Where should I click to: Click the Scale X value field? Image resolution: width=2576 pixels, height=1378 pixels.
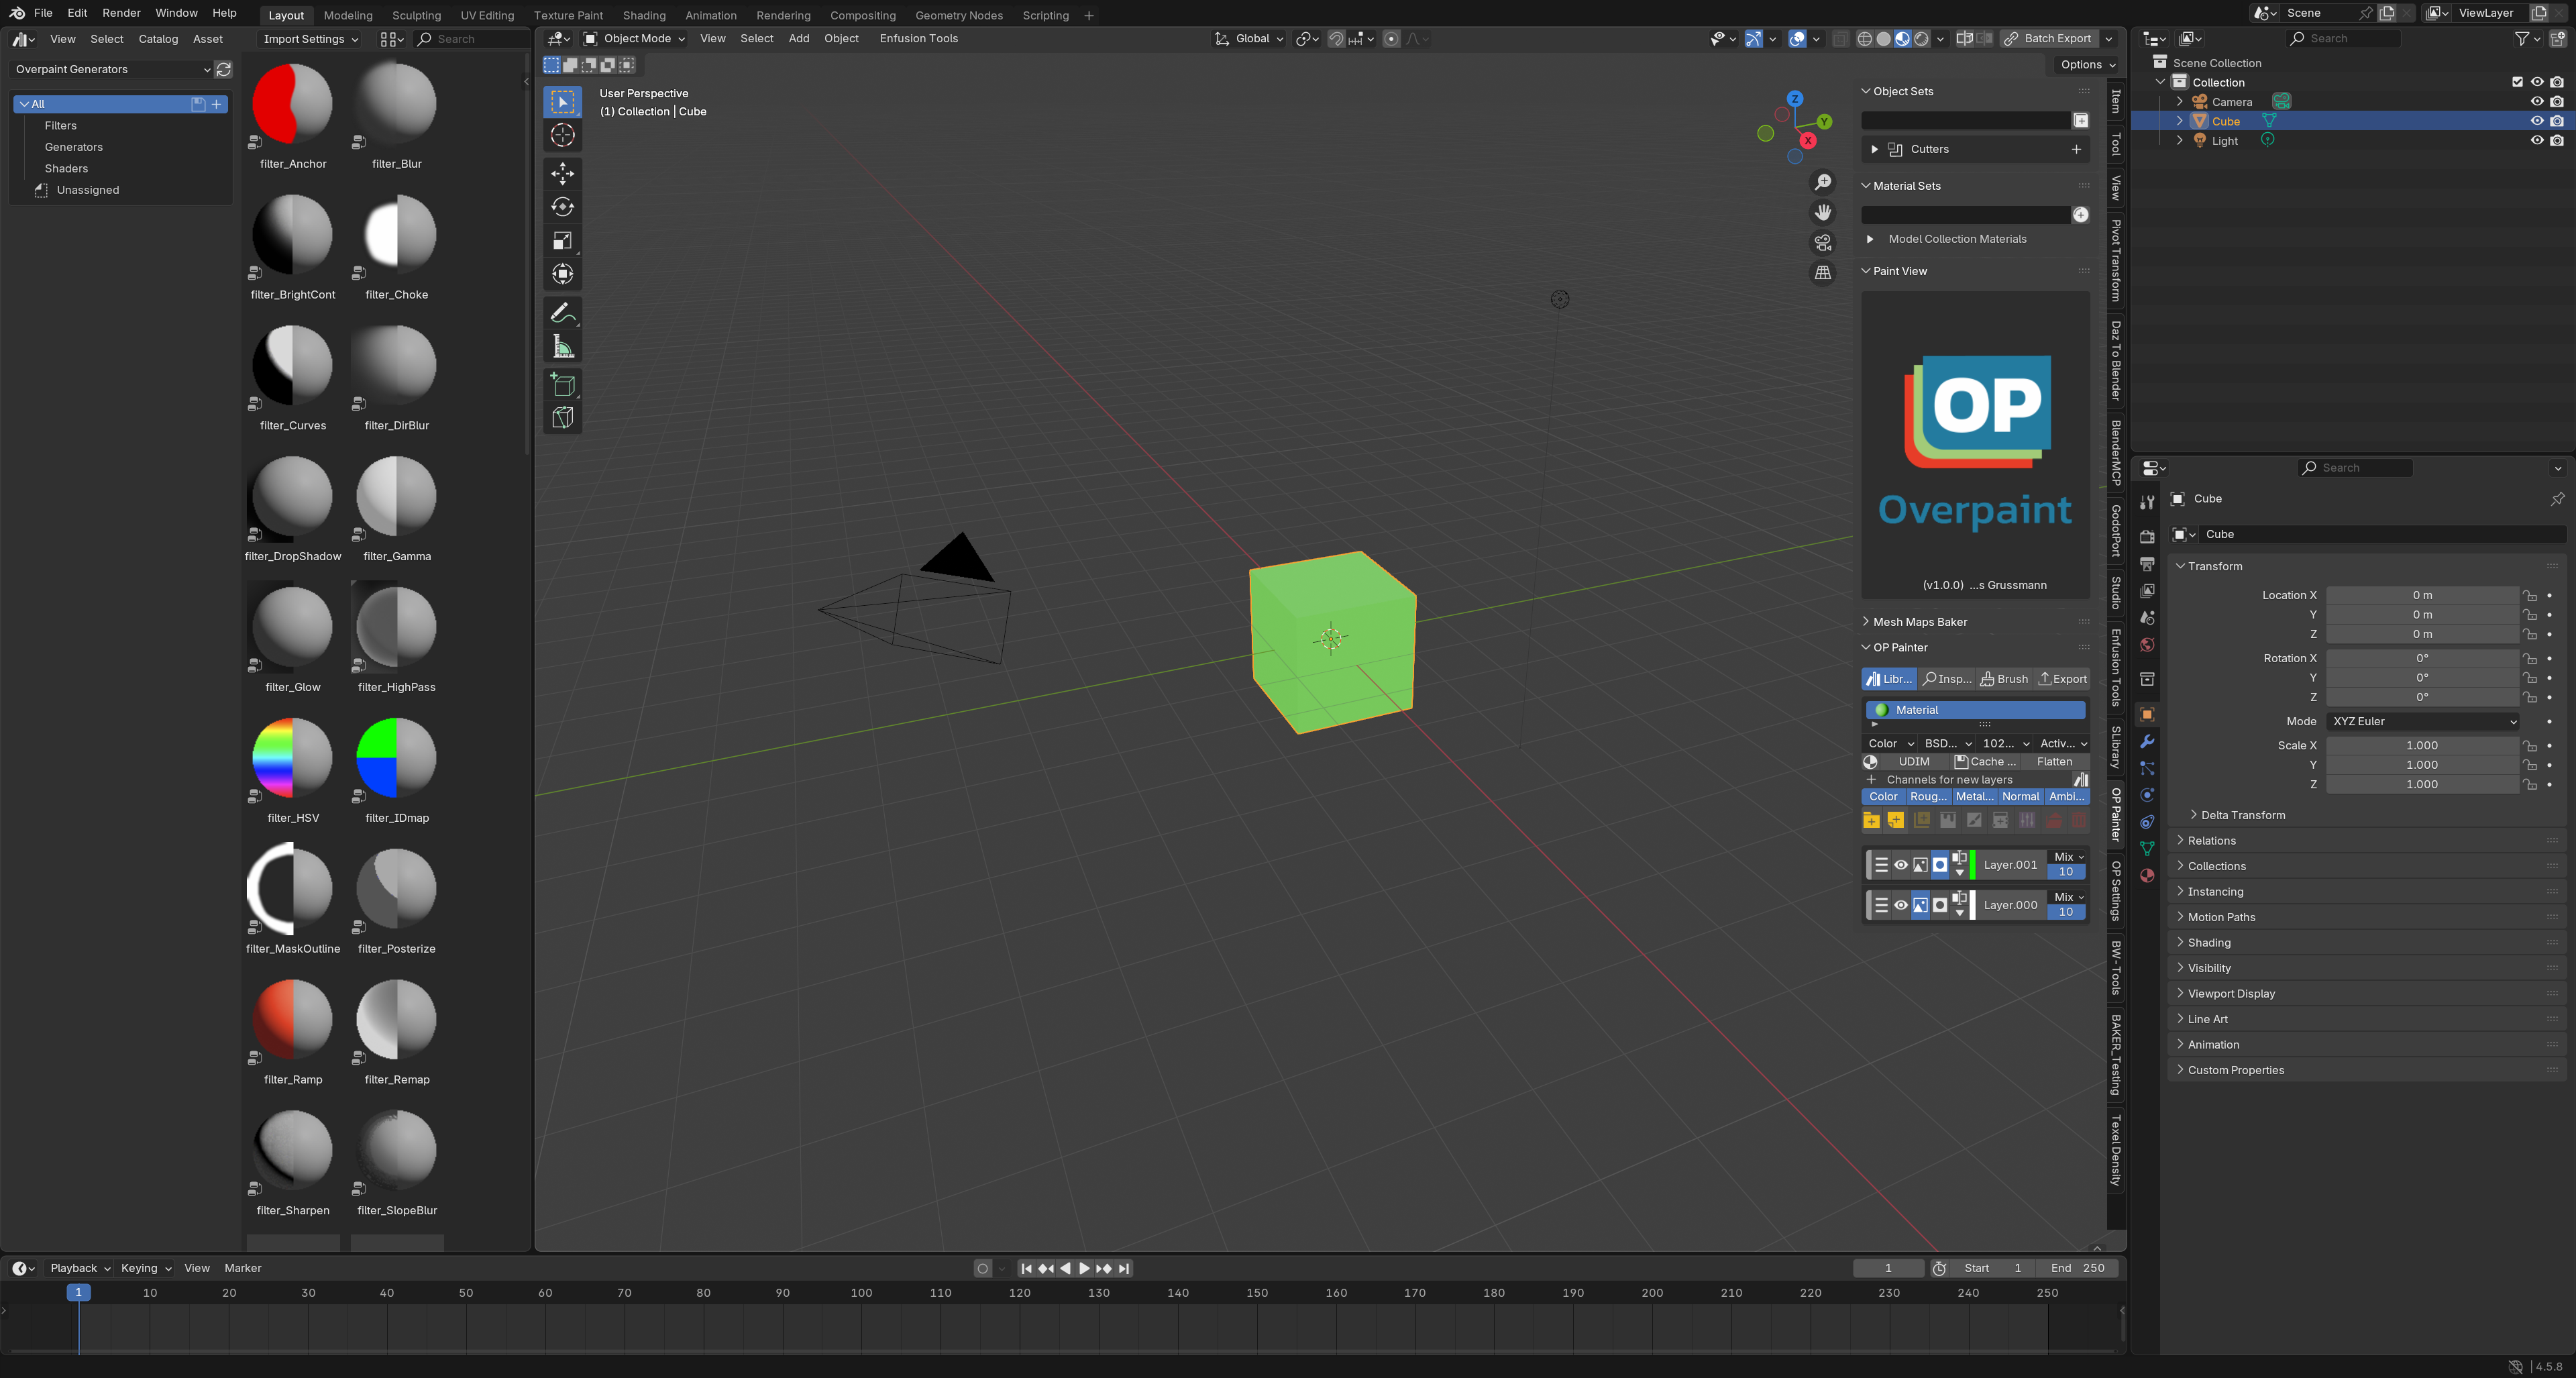click(x=2422, y=745)
